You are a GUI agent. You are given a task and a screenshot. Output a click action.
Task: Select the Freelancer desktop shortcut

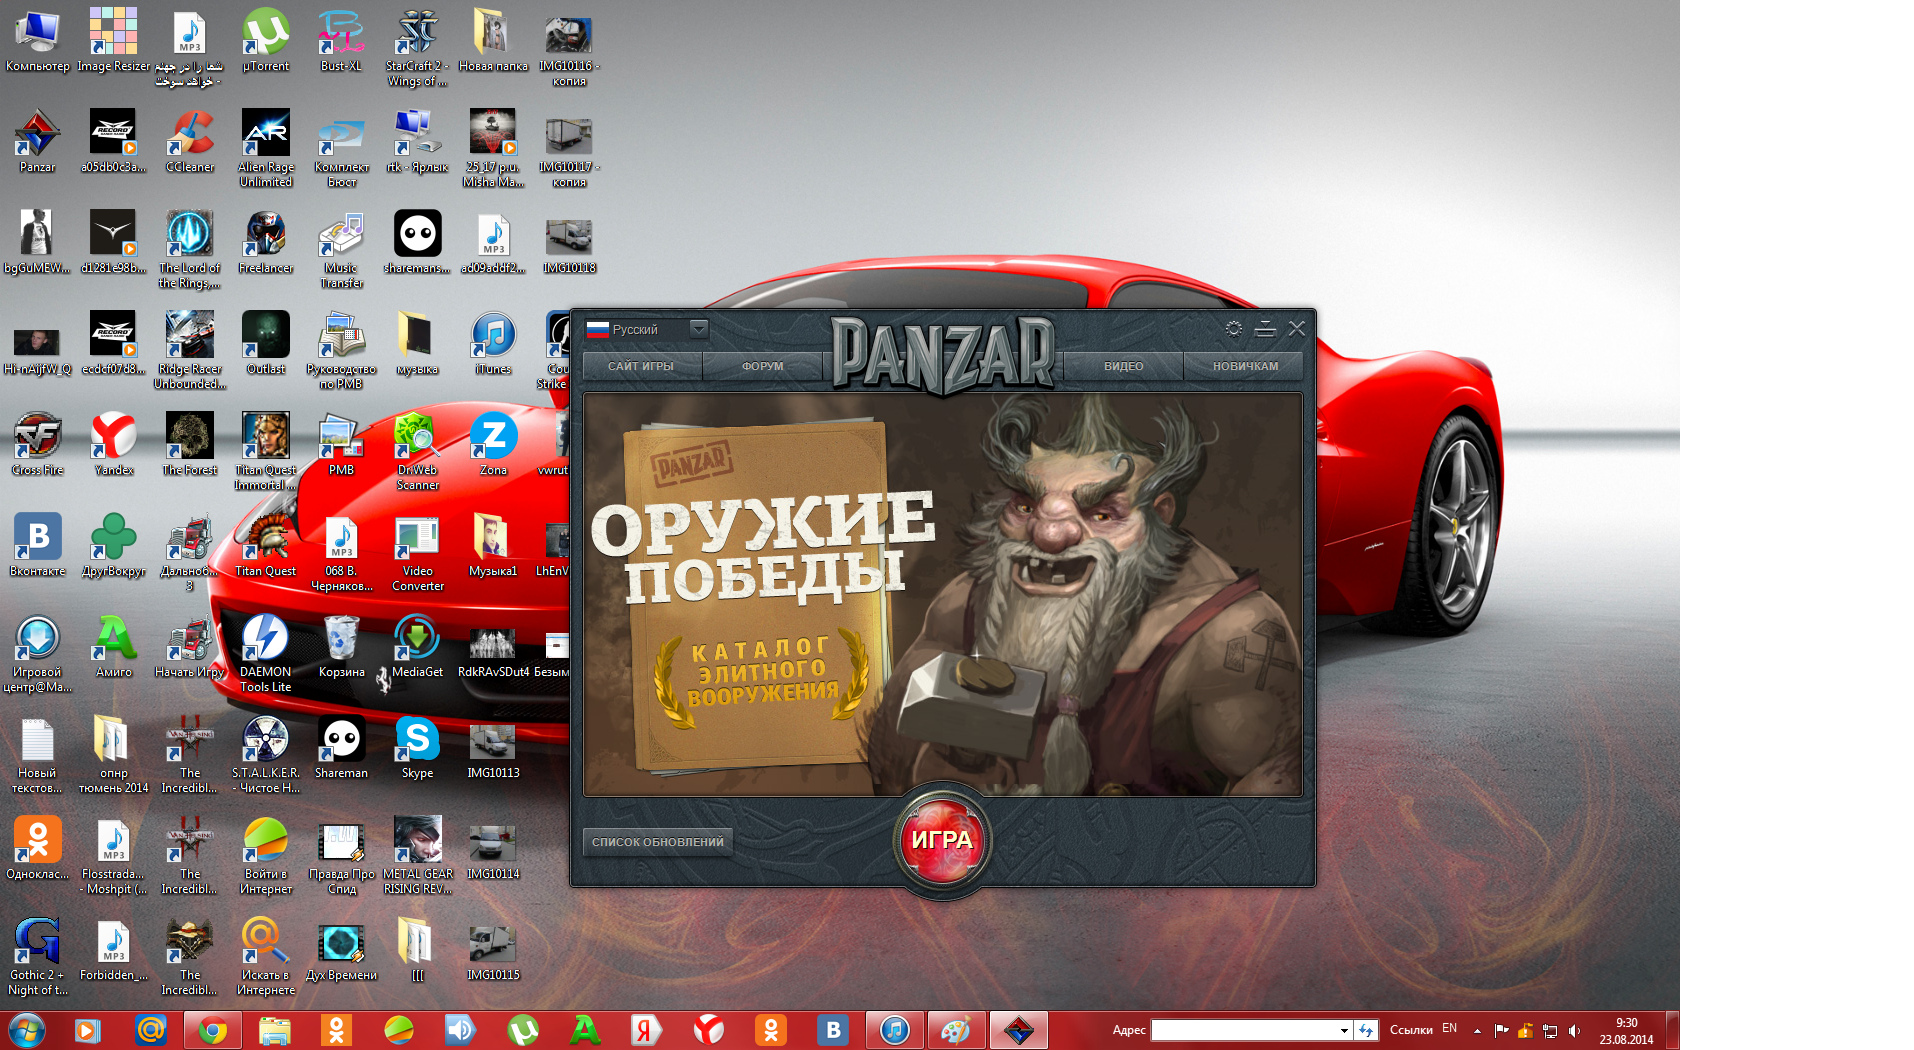coord(266,243)
